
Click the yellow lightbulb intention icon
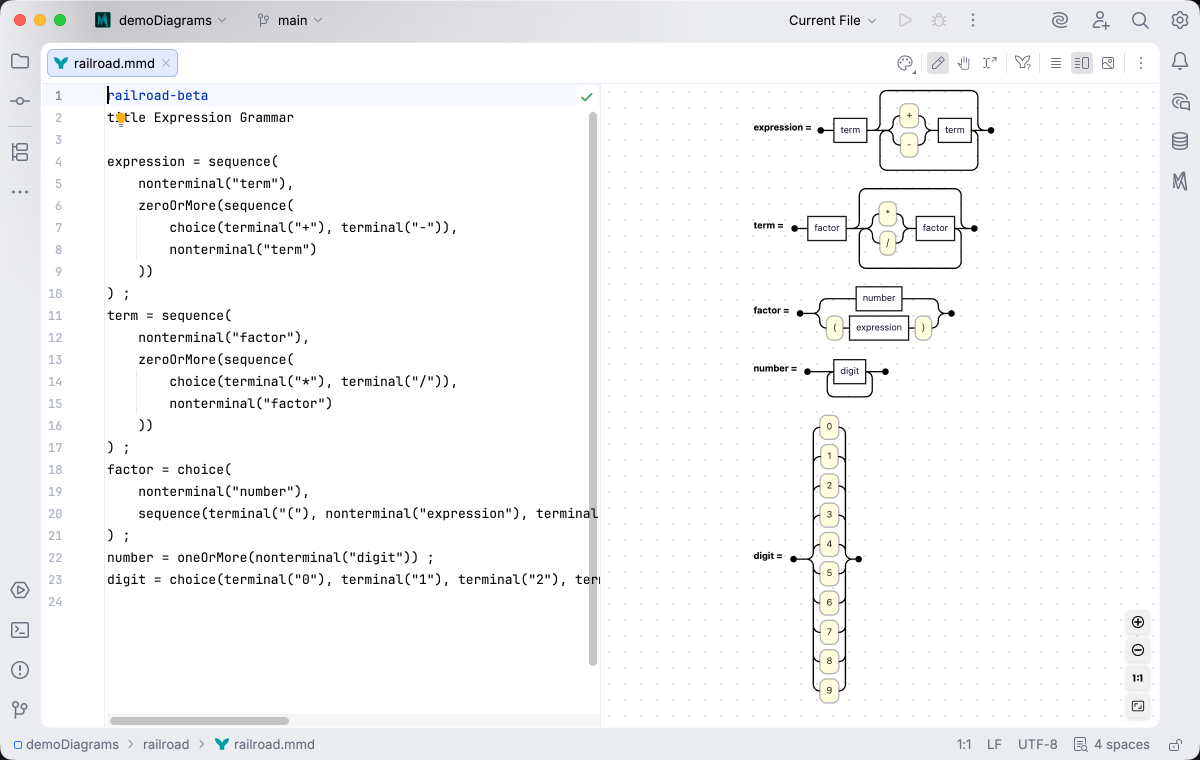(x=121, y=118)
